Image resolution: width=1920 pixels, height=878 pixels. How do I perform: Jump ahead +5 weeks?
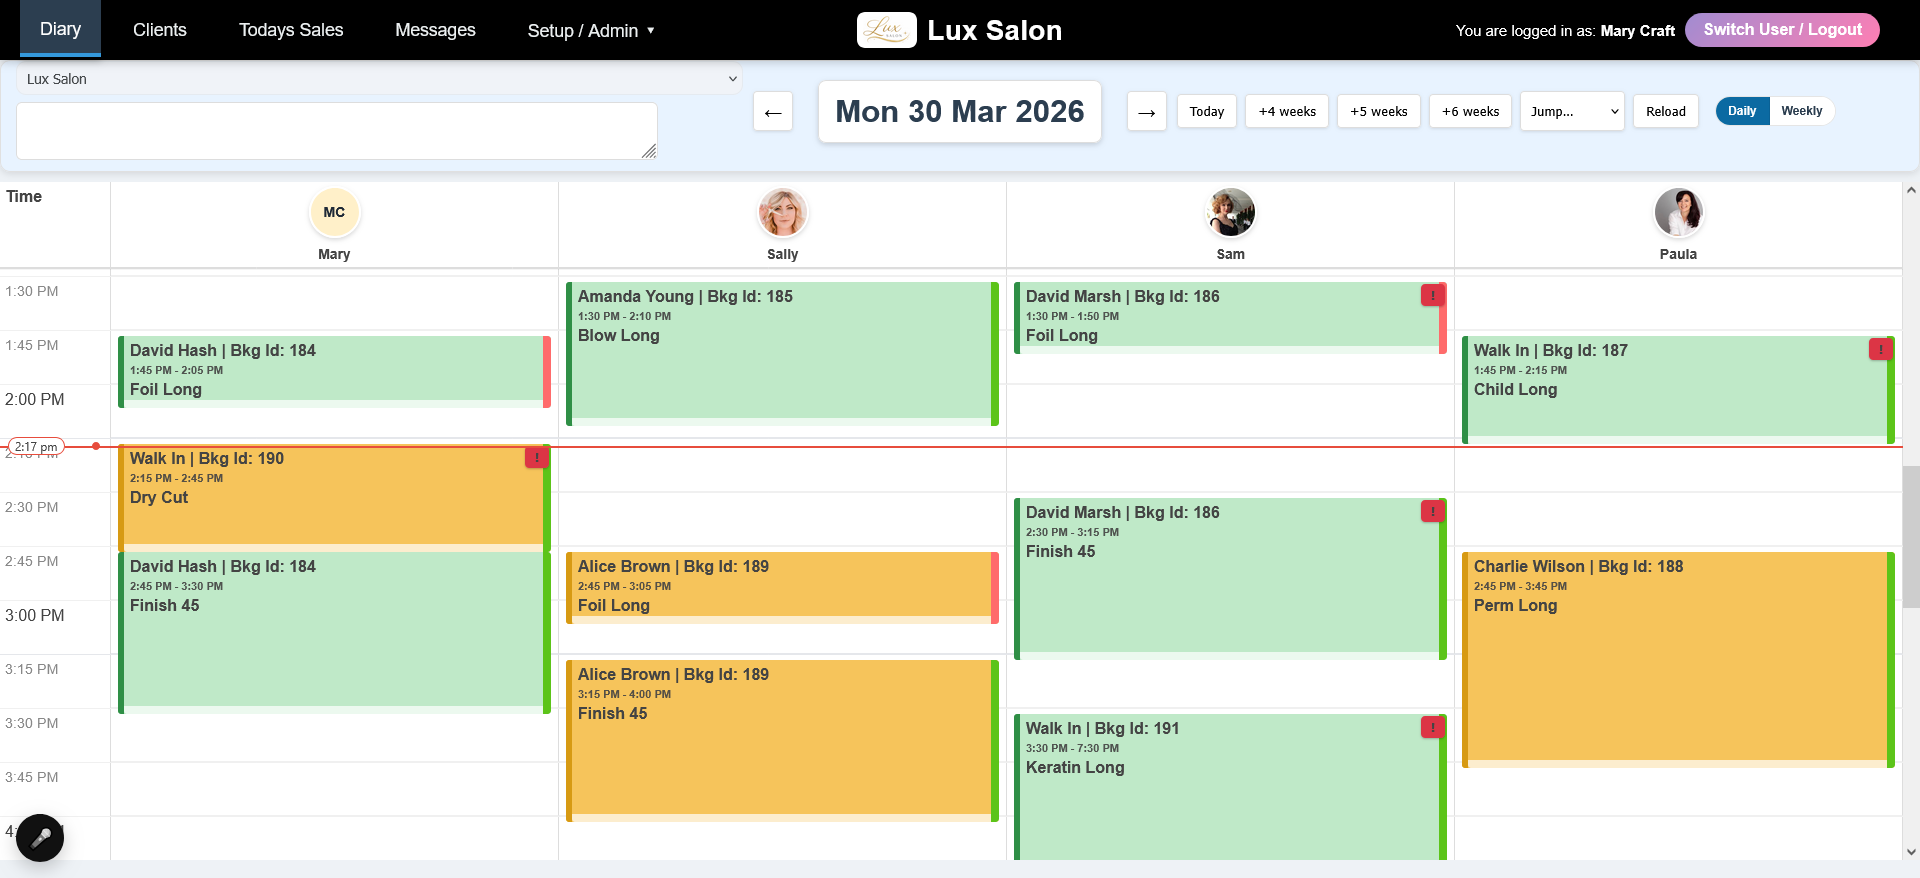(x=1379, y=112)
